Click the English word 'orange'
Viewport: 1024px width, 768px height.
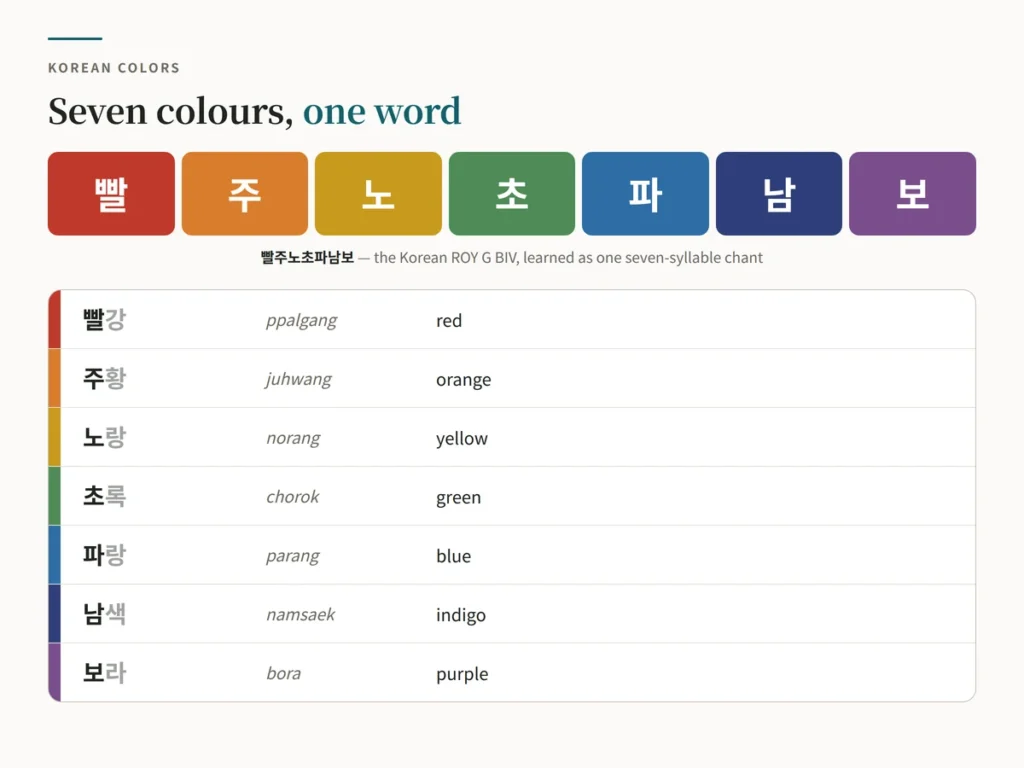click(x=464, y=380)
